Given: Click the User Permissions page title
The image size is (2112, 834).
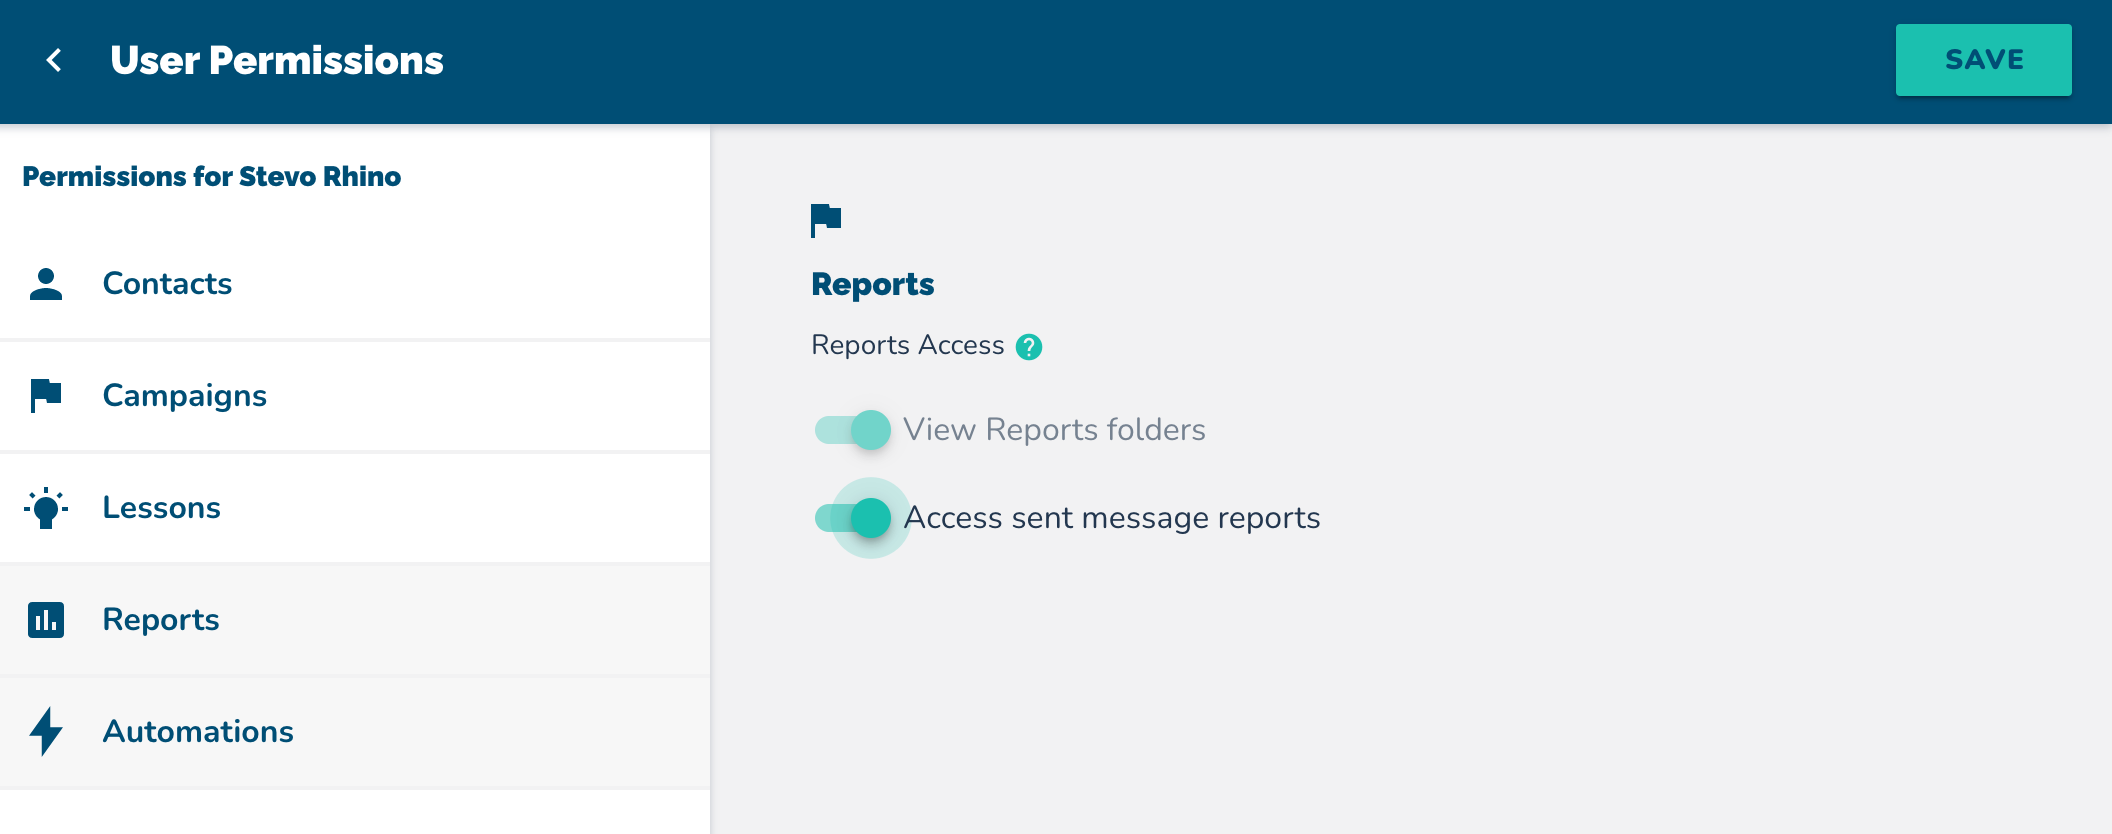Looking at the screenshot, I should [x=277, y=61].
